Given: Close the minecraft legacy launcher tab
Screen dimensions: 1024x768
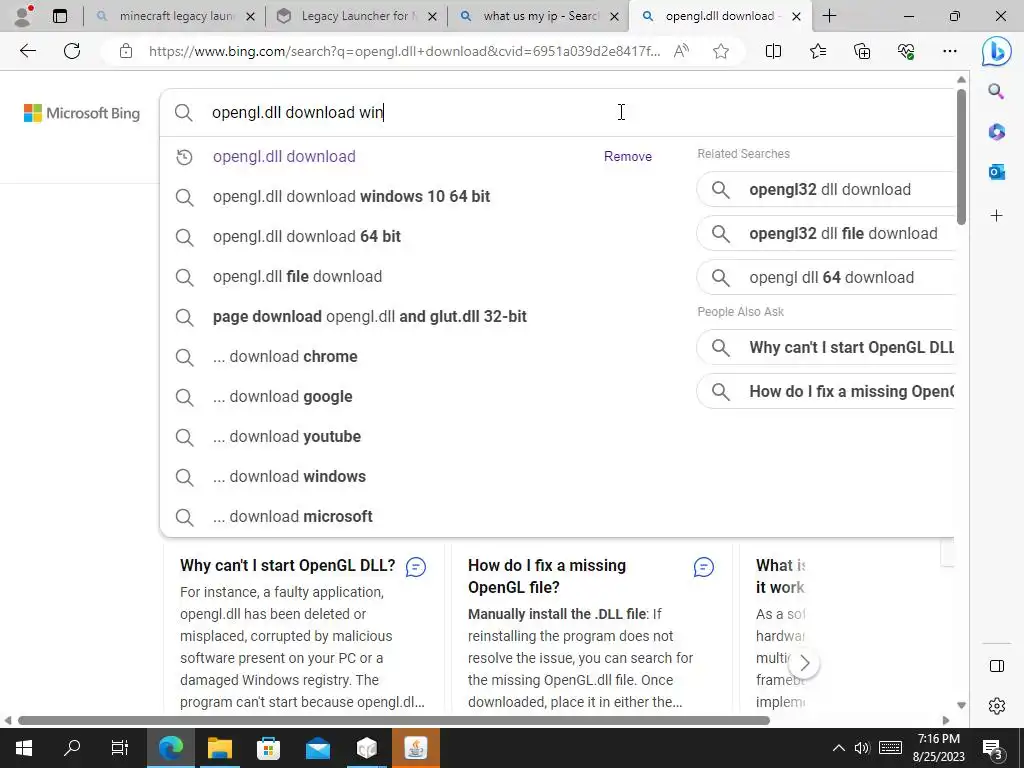Looking at the screenshot, I should pyautogui.click(x=250, y=16).
